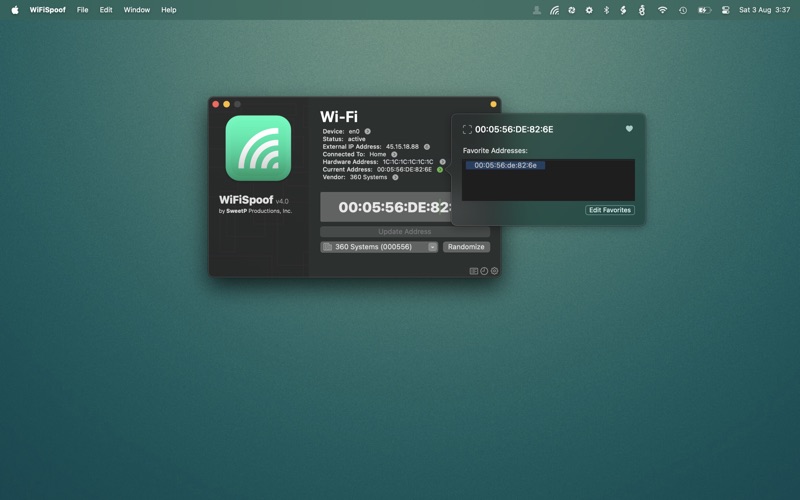This screenshot has height=500, width=800.
Task: Open the 360 Systems (000556) vendor dropdown
Action: (x=379, y=247)
